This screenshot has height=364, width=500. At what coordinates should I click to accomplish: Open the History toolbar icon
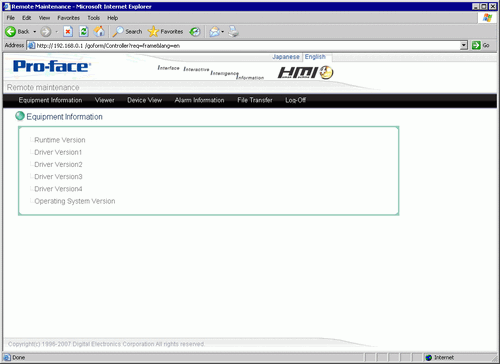point(195,32)
